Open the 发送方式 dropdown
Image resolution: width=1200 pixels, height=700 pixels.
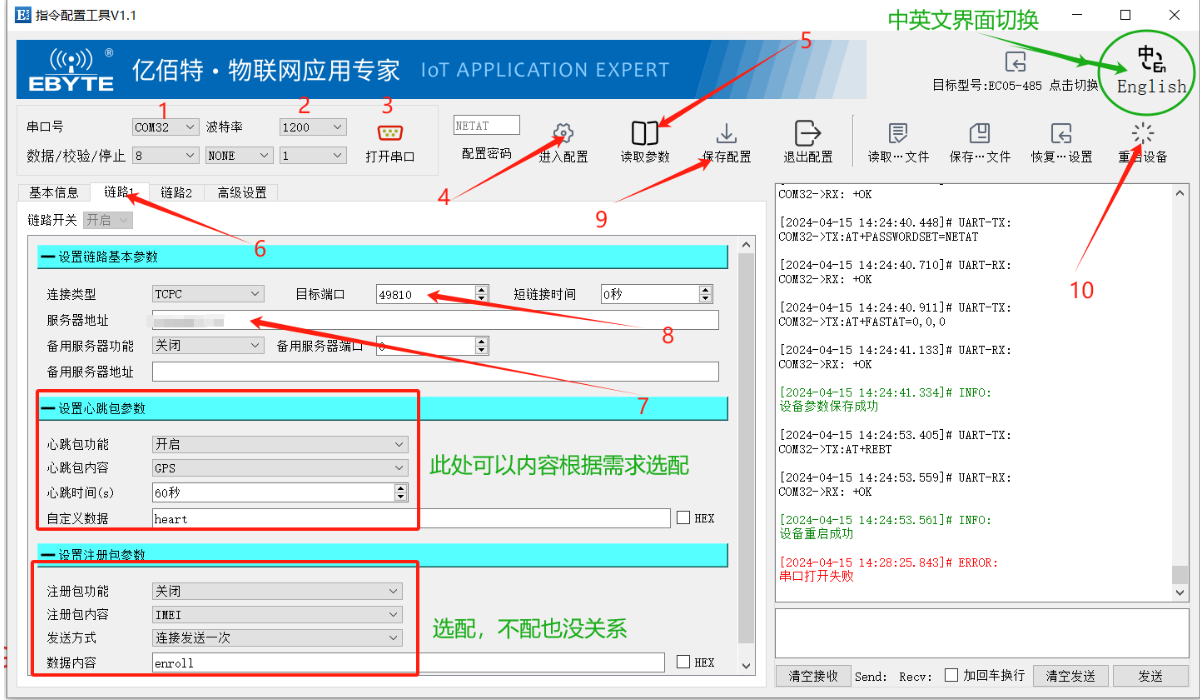277,637
